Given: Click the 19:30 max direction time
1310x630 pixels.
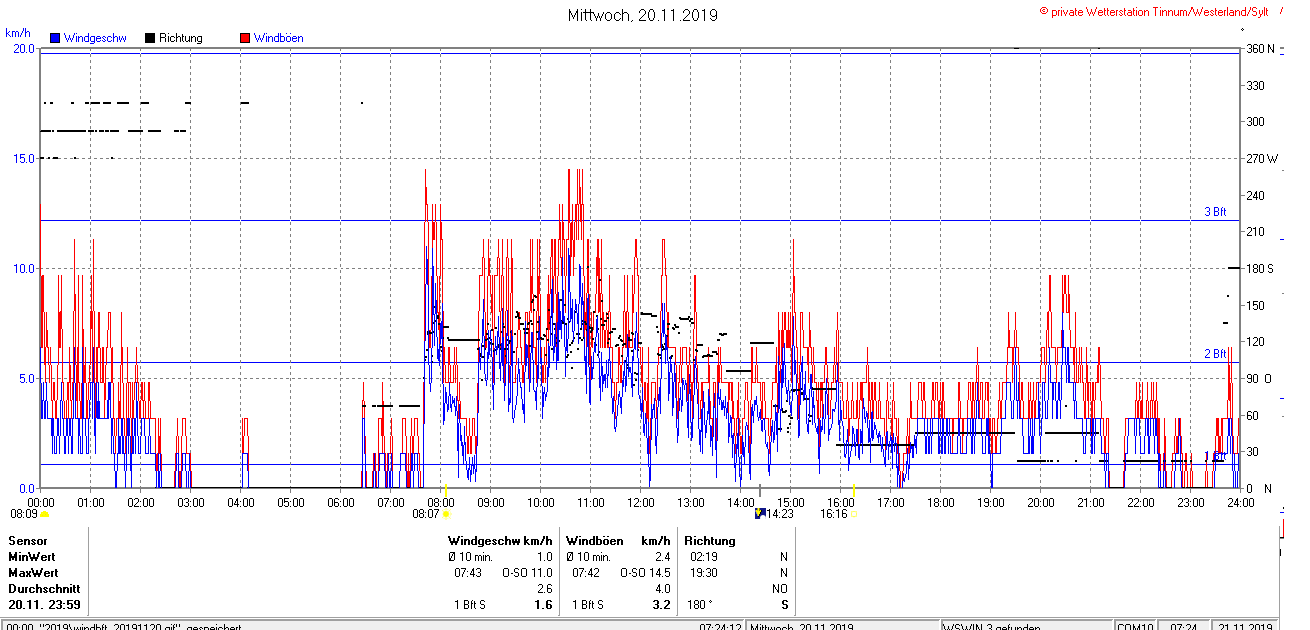Looking at the screenshot, I should 704,572.
